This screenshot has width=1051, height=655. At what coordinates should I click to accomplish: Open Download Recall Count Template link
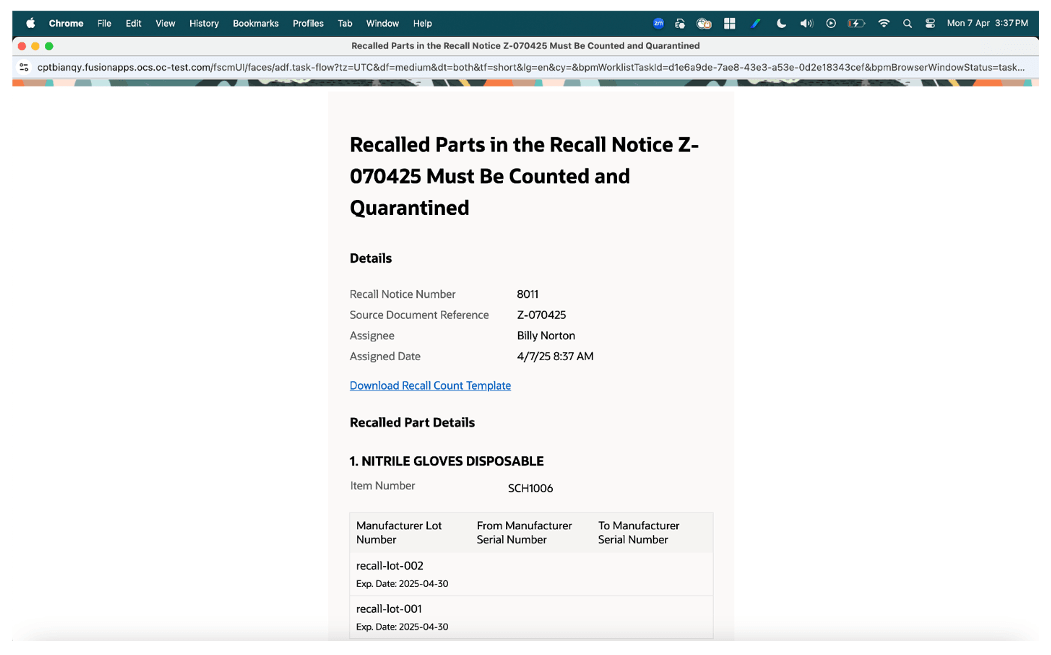[430, 385]
